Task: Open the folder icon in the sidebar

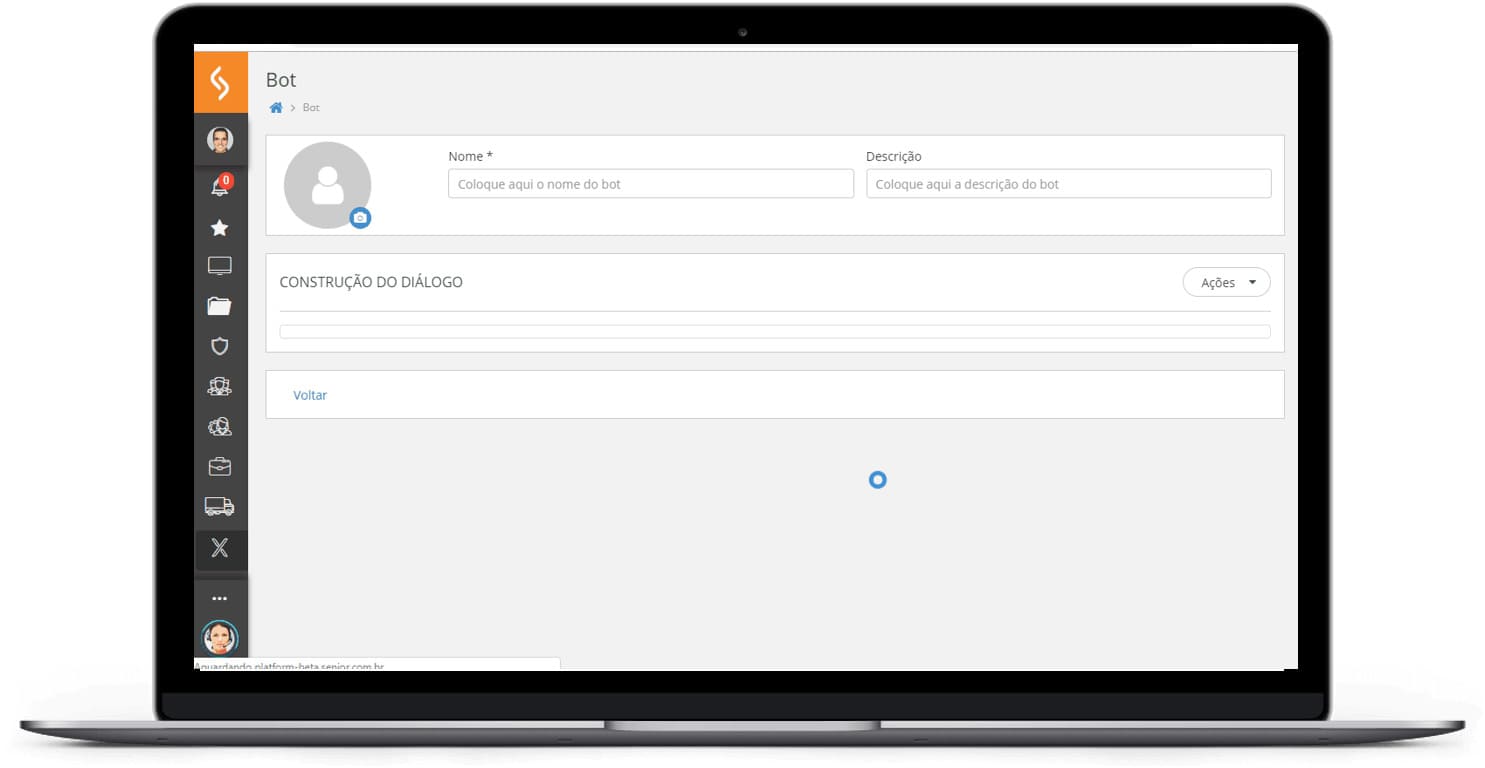Action: [x=220, y=306]
